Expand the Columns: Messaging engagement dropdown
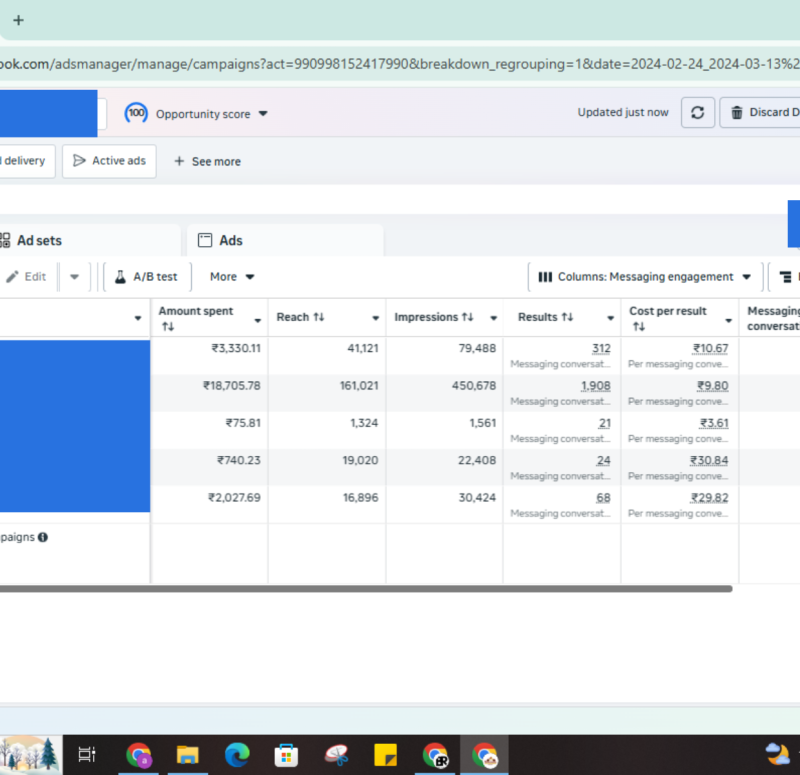This screenshot has height=775, width=800. click(644, 277)
